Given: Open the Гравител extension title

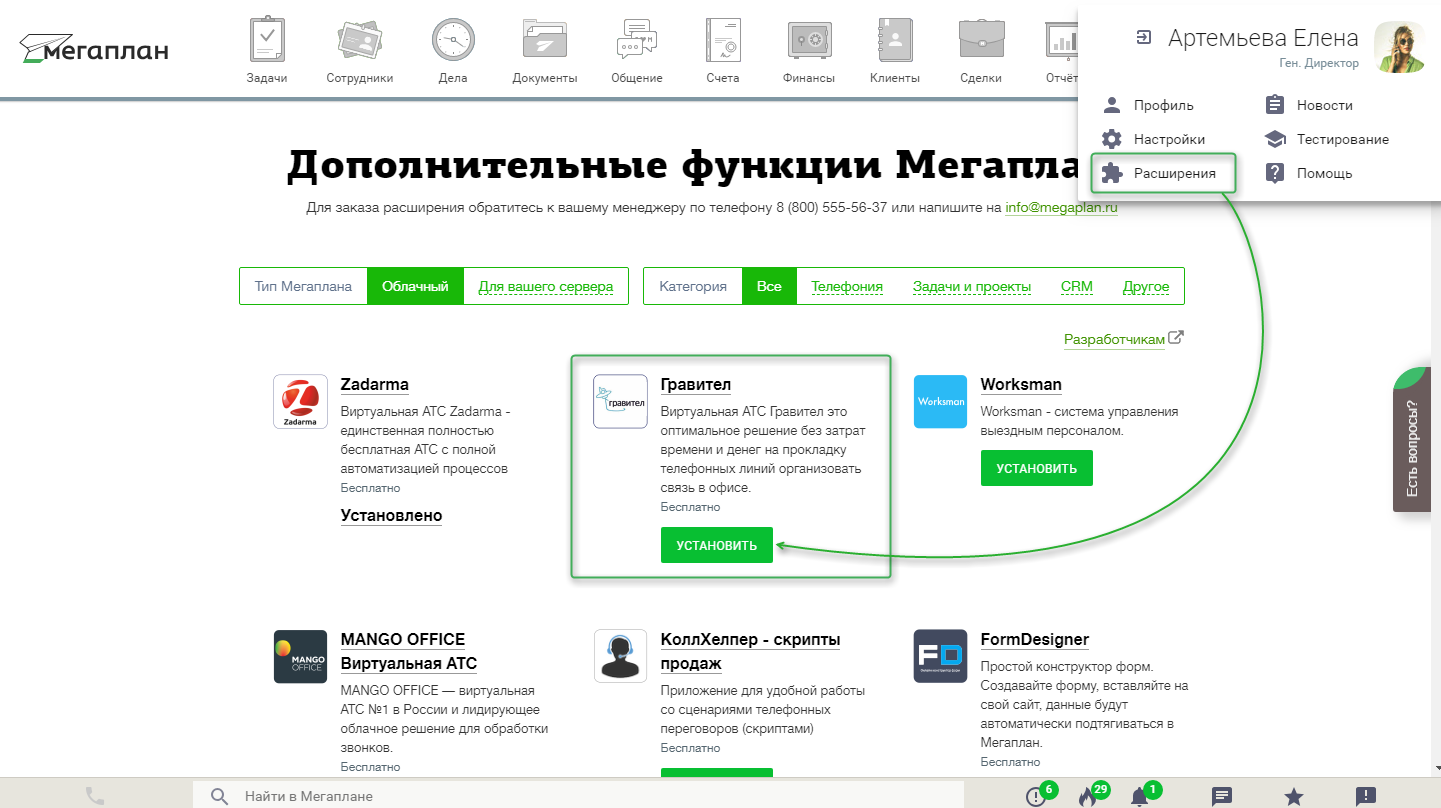Looking at the screenshot, I should (x=695, y=384).
